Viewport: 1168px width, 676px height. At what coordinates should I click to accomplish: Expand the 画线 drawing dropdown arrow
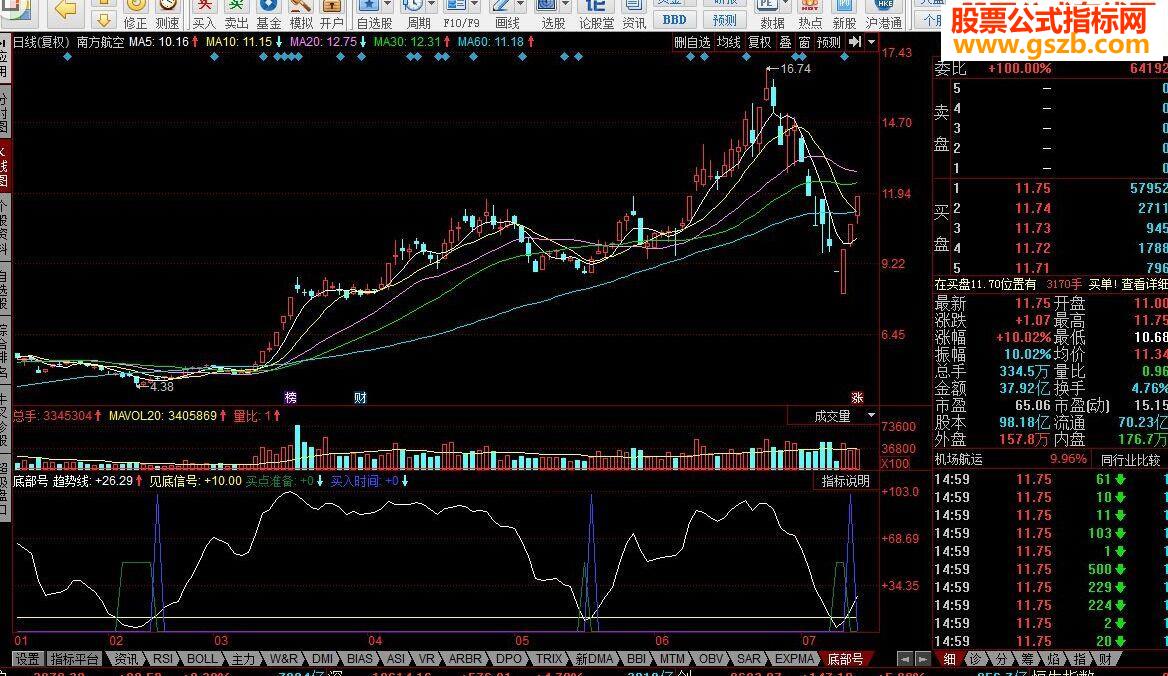coord(520,5)
